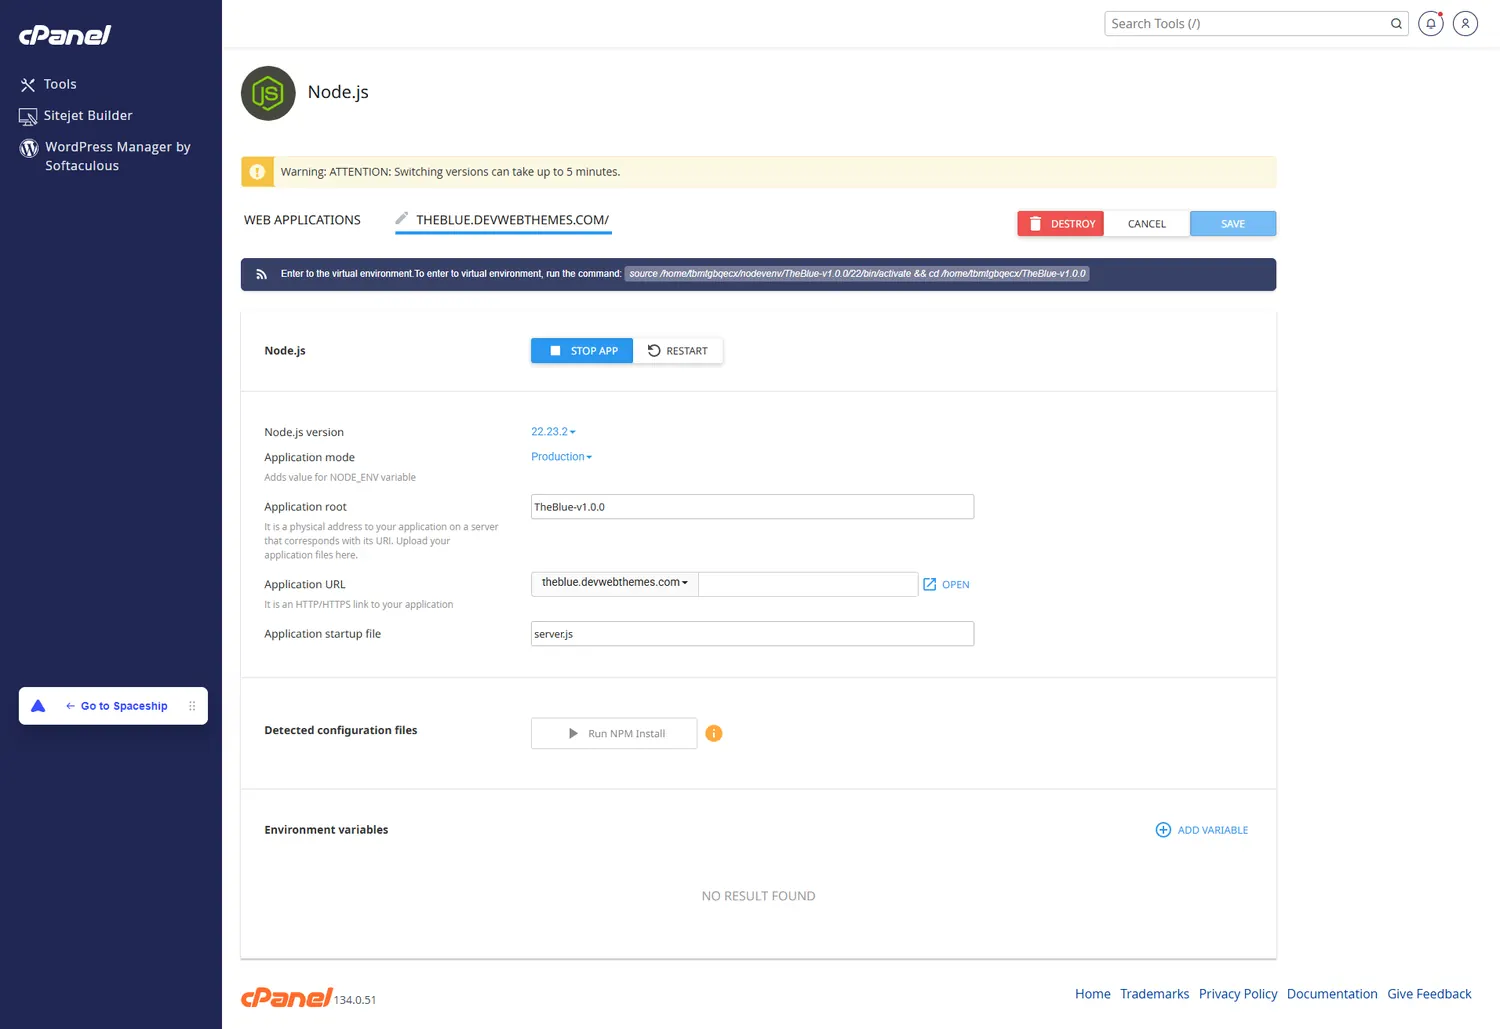The height and width of the screenshot is (1029, 1500).
Task: Click the yellow warning exclamation icon
Action: (257, 172)
